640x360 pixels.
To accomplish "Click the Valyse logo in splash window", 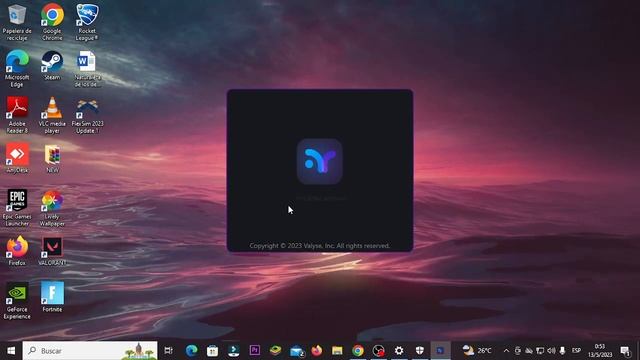I will click(x=320, y=162).
